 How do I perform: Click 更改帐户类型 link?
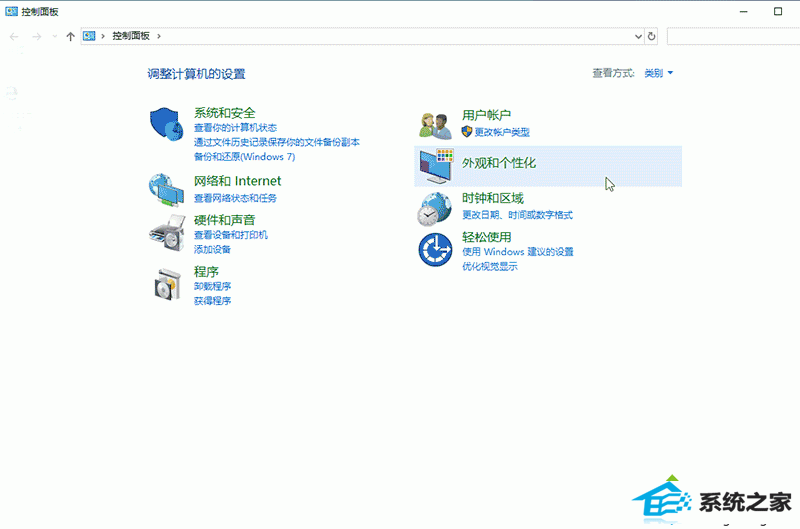click(x=502, y=132)
